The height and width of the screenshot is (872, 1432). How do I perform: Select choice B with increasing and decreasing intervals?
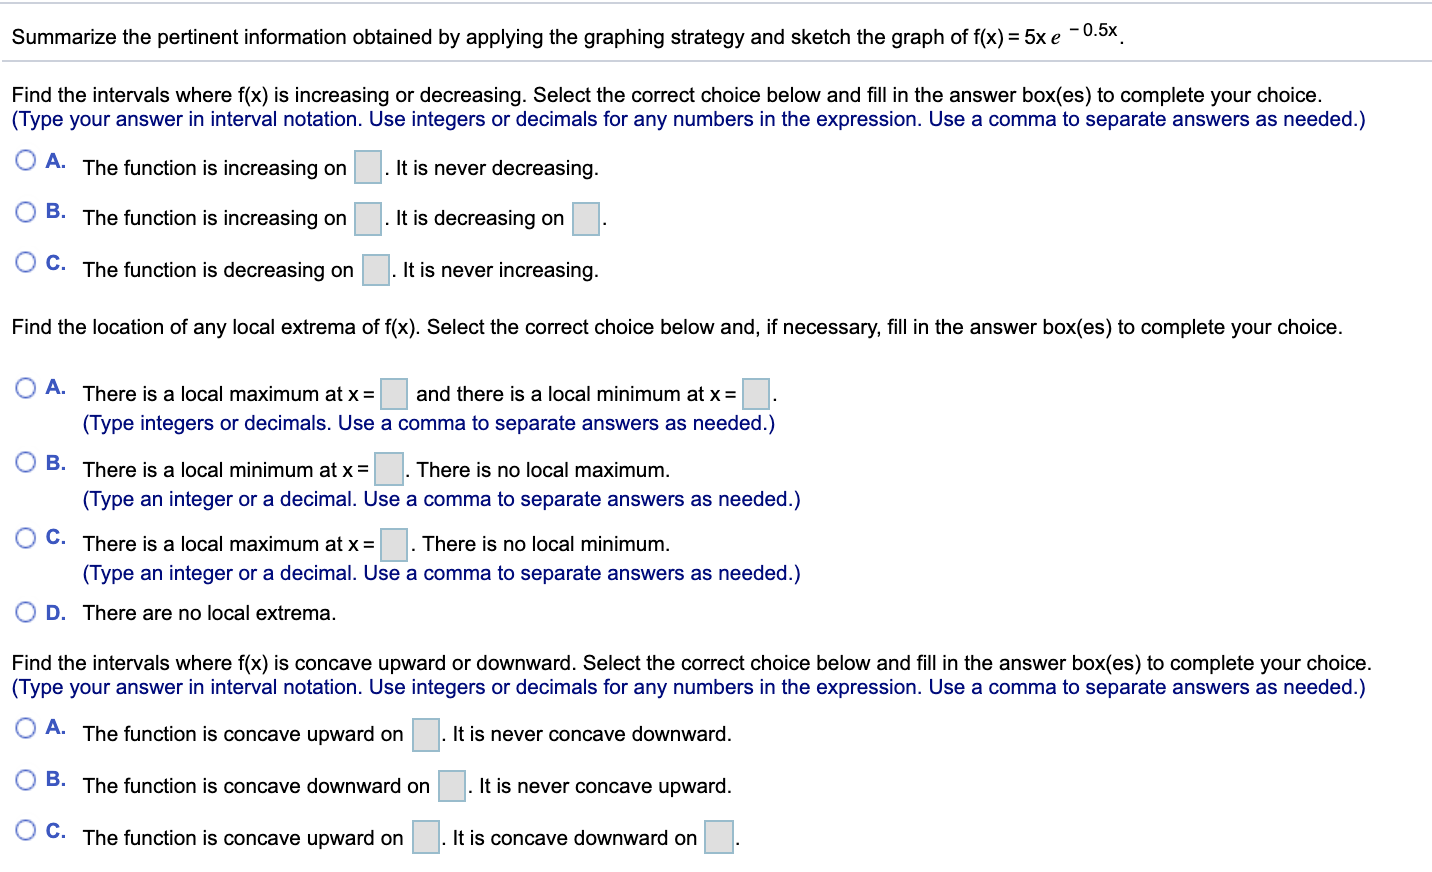23,210
